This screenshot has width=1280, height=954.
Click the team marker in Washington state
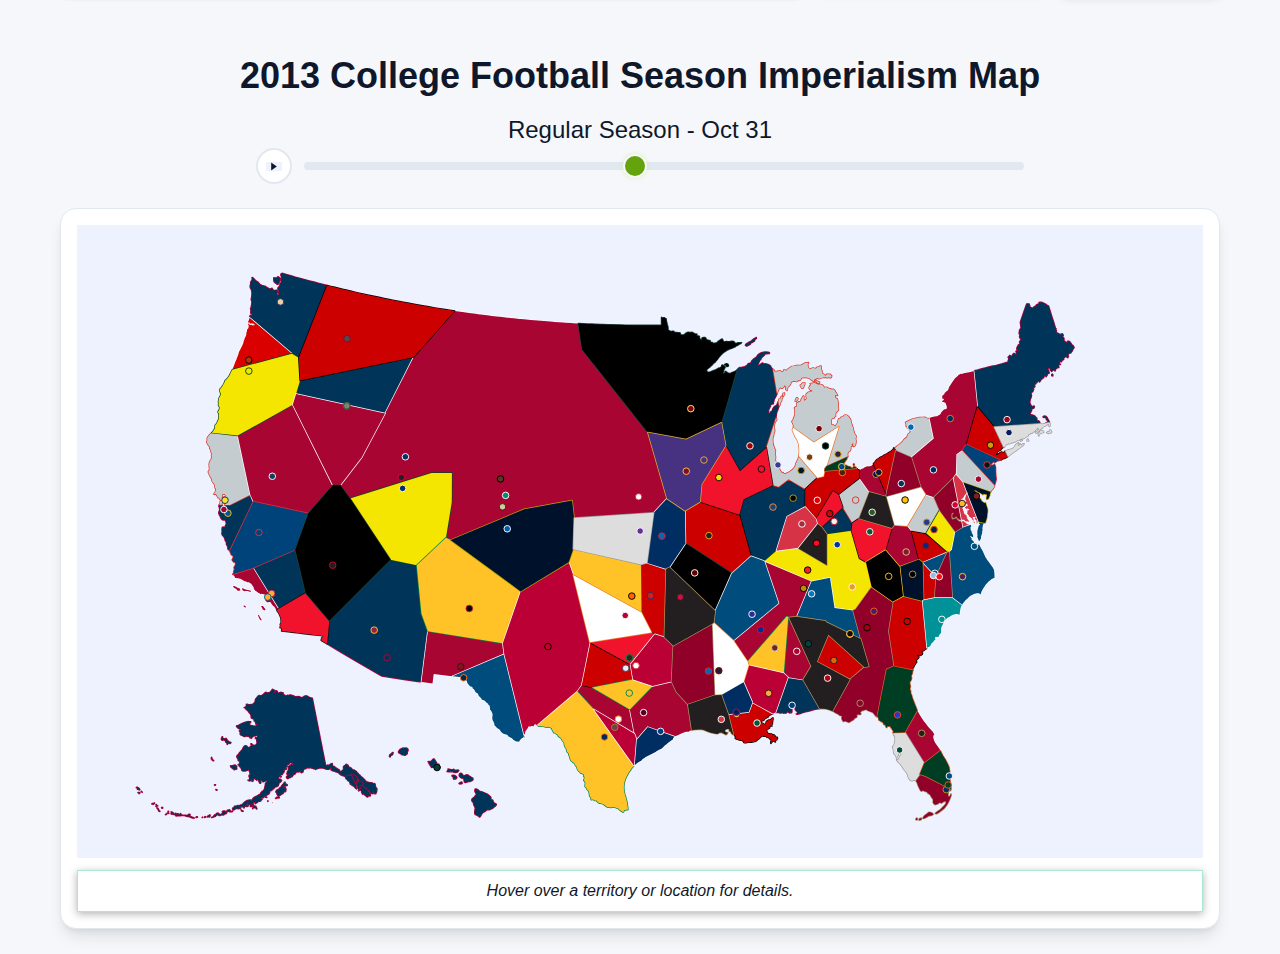tap(280, 301)
